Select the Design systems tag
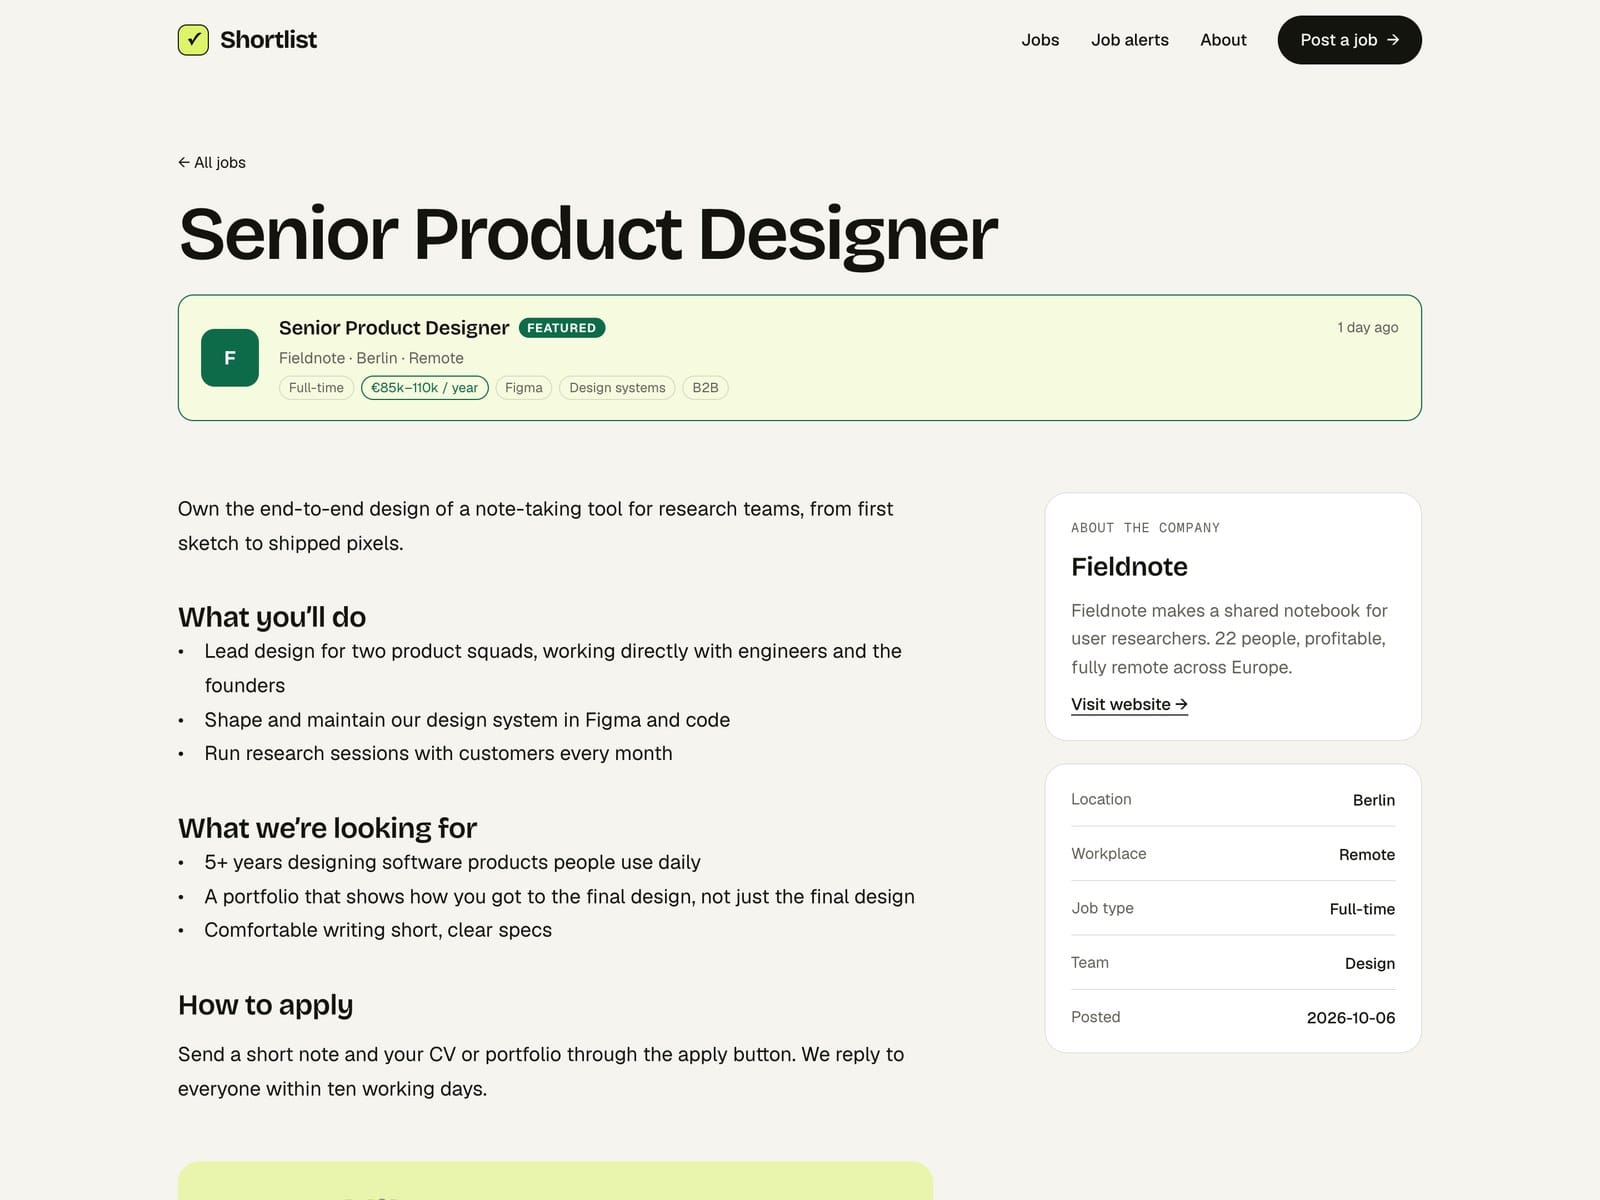The image size is (1600, 1200). [617, 388]
